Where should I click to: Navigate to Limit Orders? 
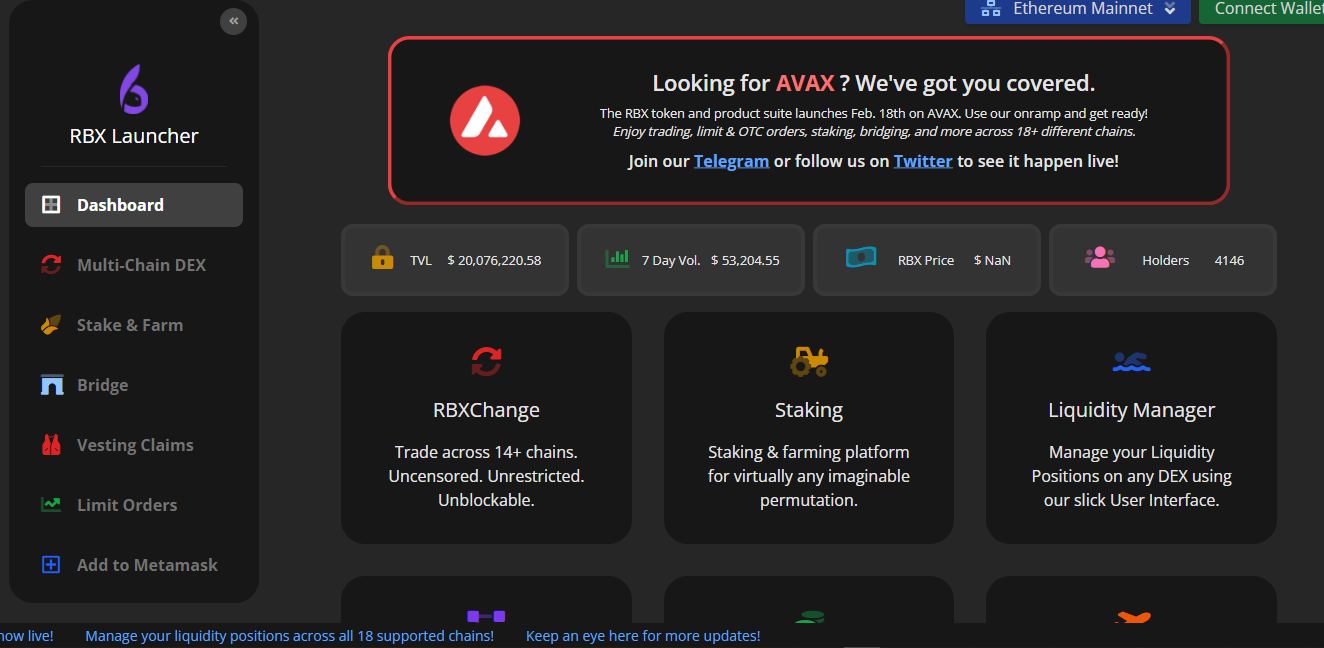(x=134, y=505)
